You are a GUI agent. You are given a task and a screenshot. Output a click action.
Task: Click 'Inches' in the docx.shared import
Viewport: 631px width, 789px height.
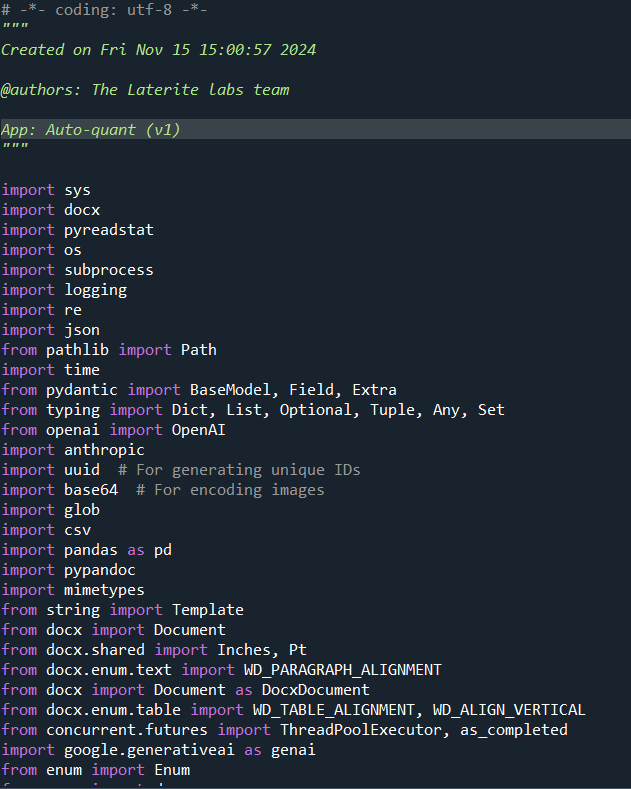coord(244,650)
